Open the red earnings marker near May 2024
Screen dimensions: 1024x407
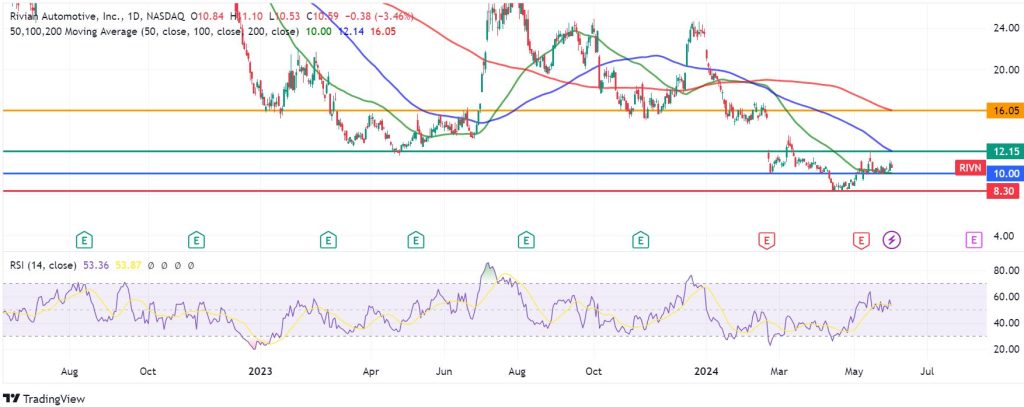coord(861,240)
